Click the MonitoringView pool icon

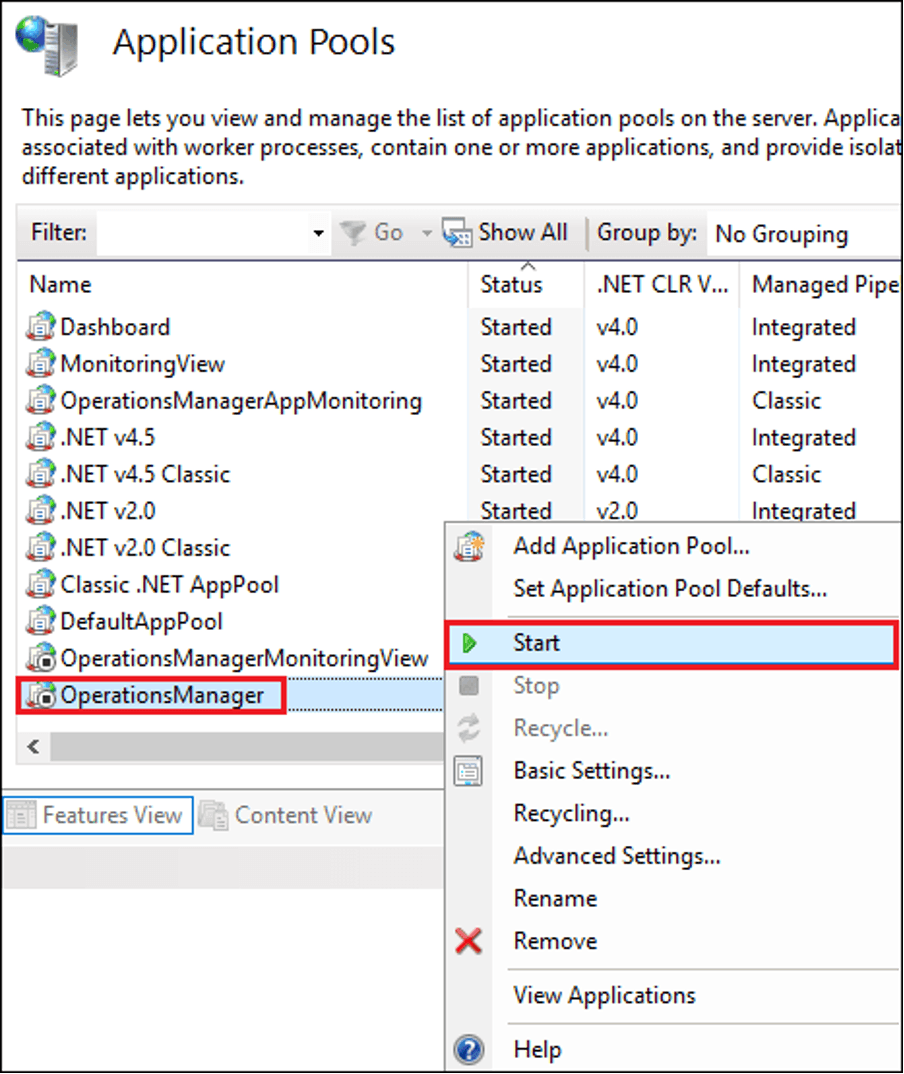(x=41, y=364)
